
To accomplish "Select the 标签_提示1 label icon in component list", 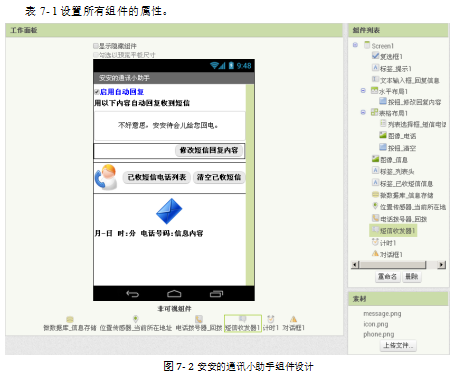I will click(x=375, y=68).
